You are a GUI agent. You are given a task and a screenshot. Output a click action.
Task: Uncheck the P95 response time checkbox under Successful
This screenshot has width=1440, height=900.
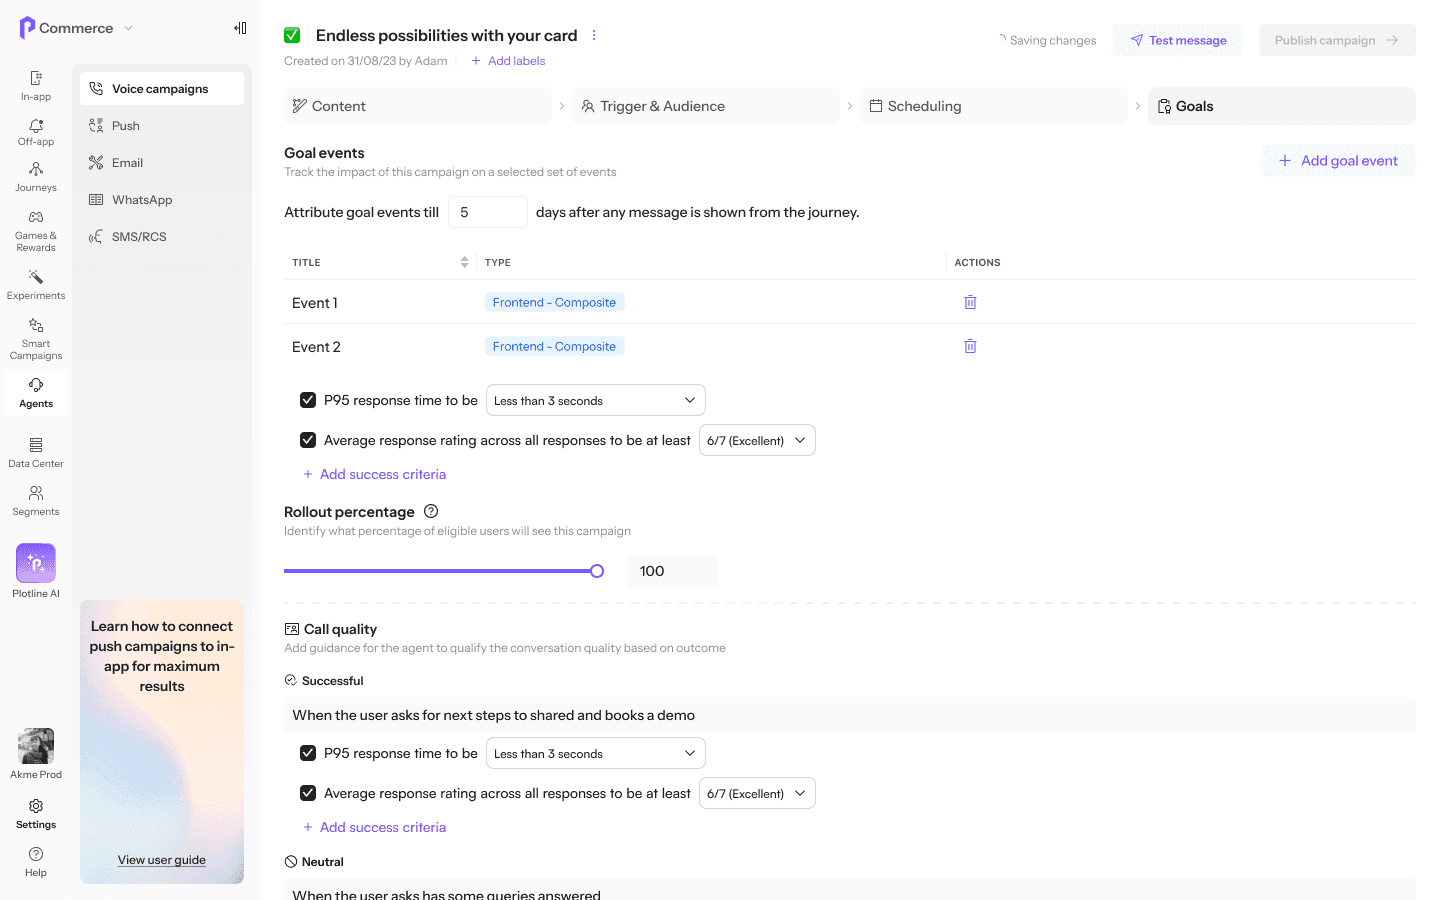coord(308,753)
